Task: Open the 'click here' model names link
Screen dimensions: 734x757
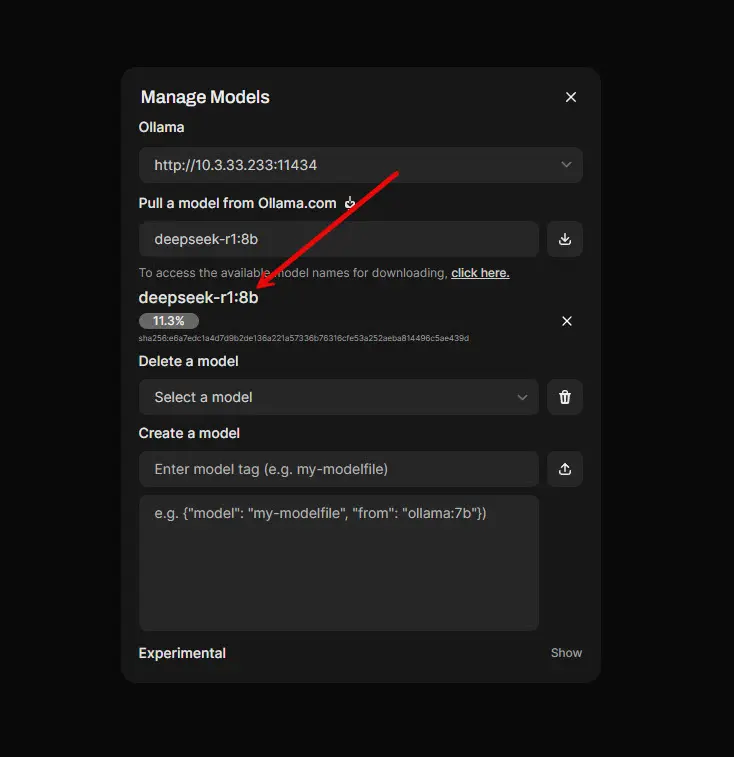Action: click(x=480, y=273)
